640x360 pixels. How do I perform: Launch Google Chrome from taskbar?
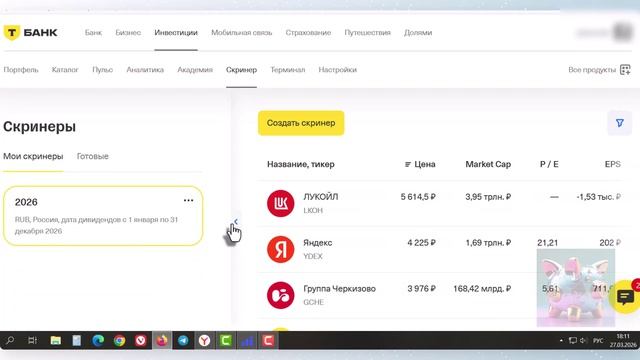point(120,340)
